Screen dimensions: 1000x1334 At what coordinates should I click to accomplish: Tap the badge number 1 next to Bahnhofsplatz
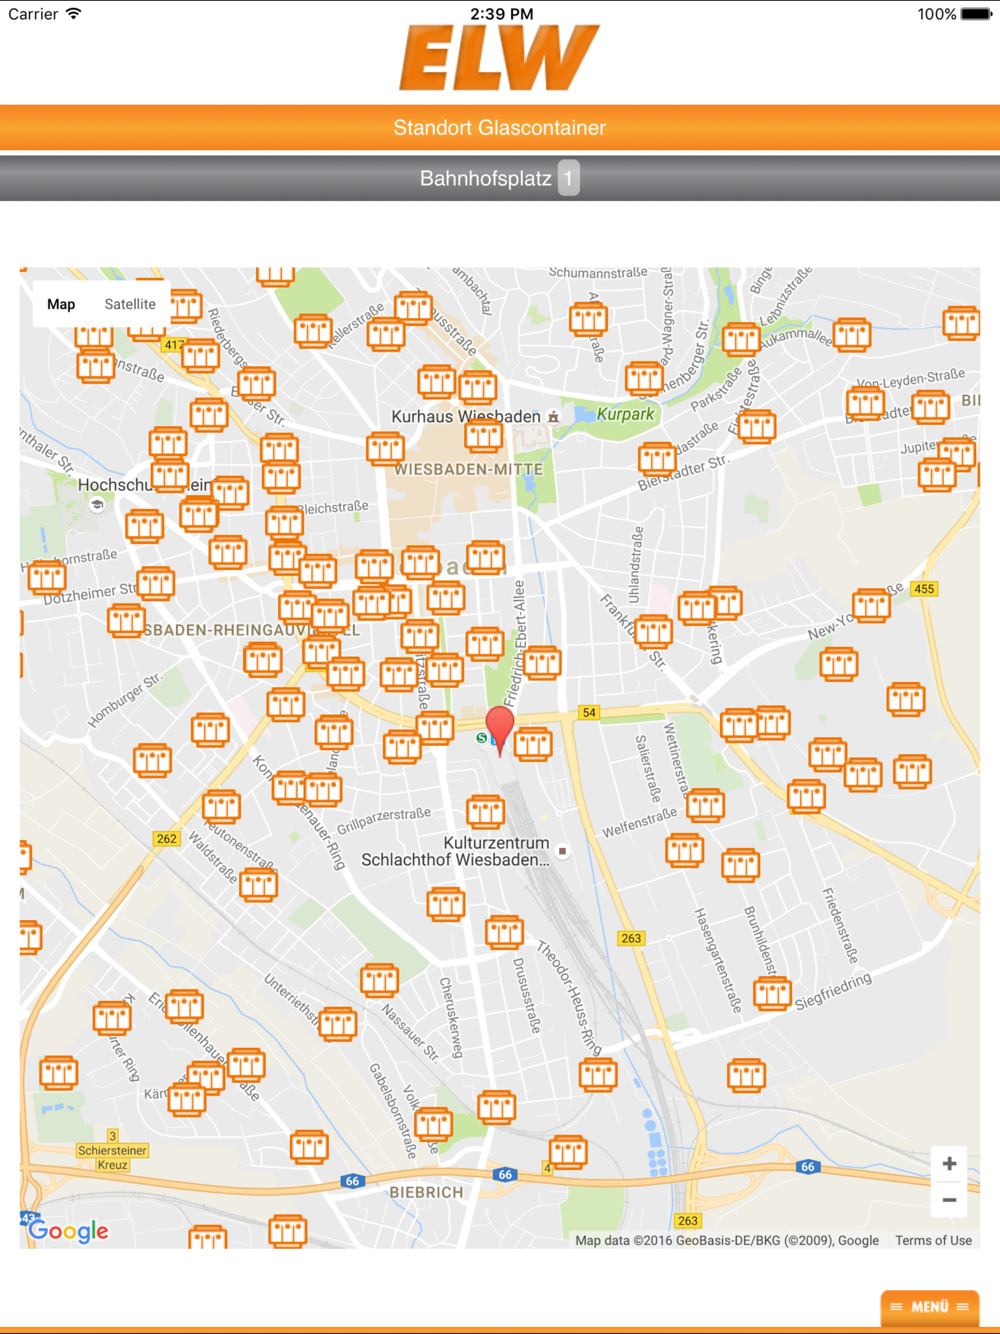coord(569,178)
